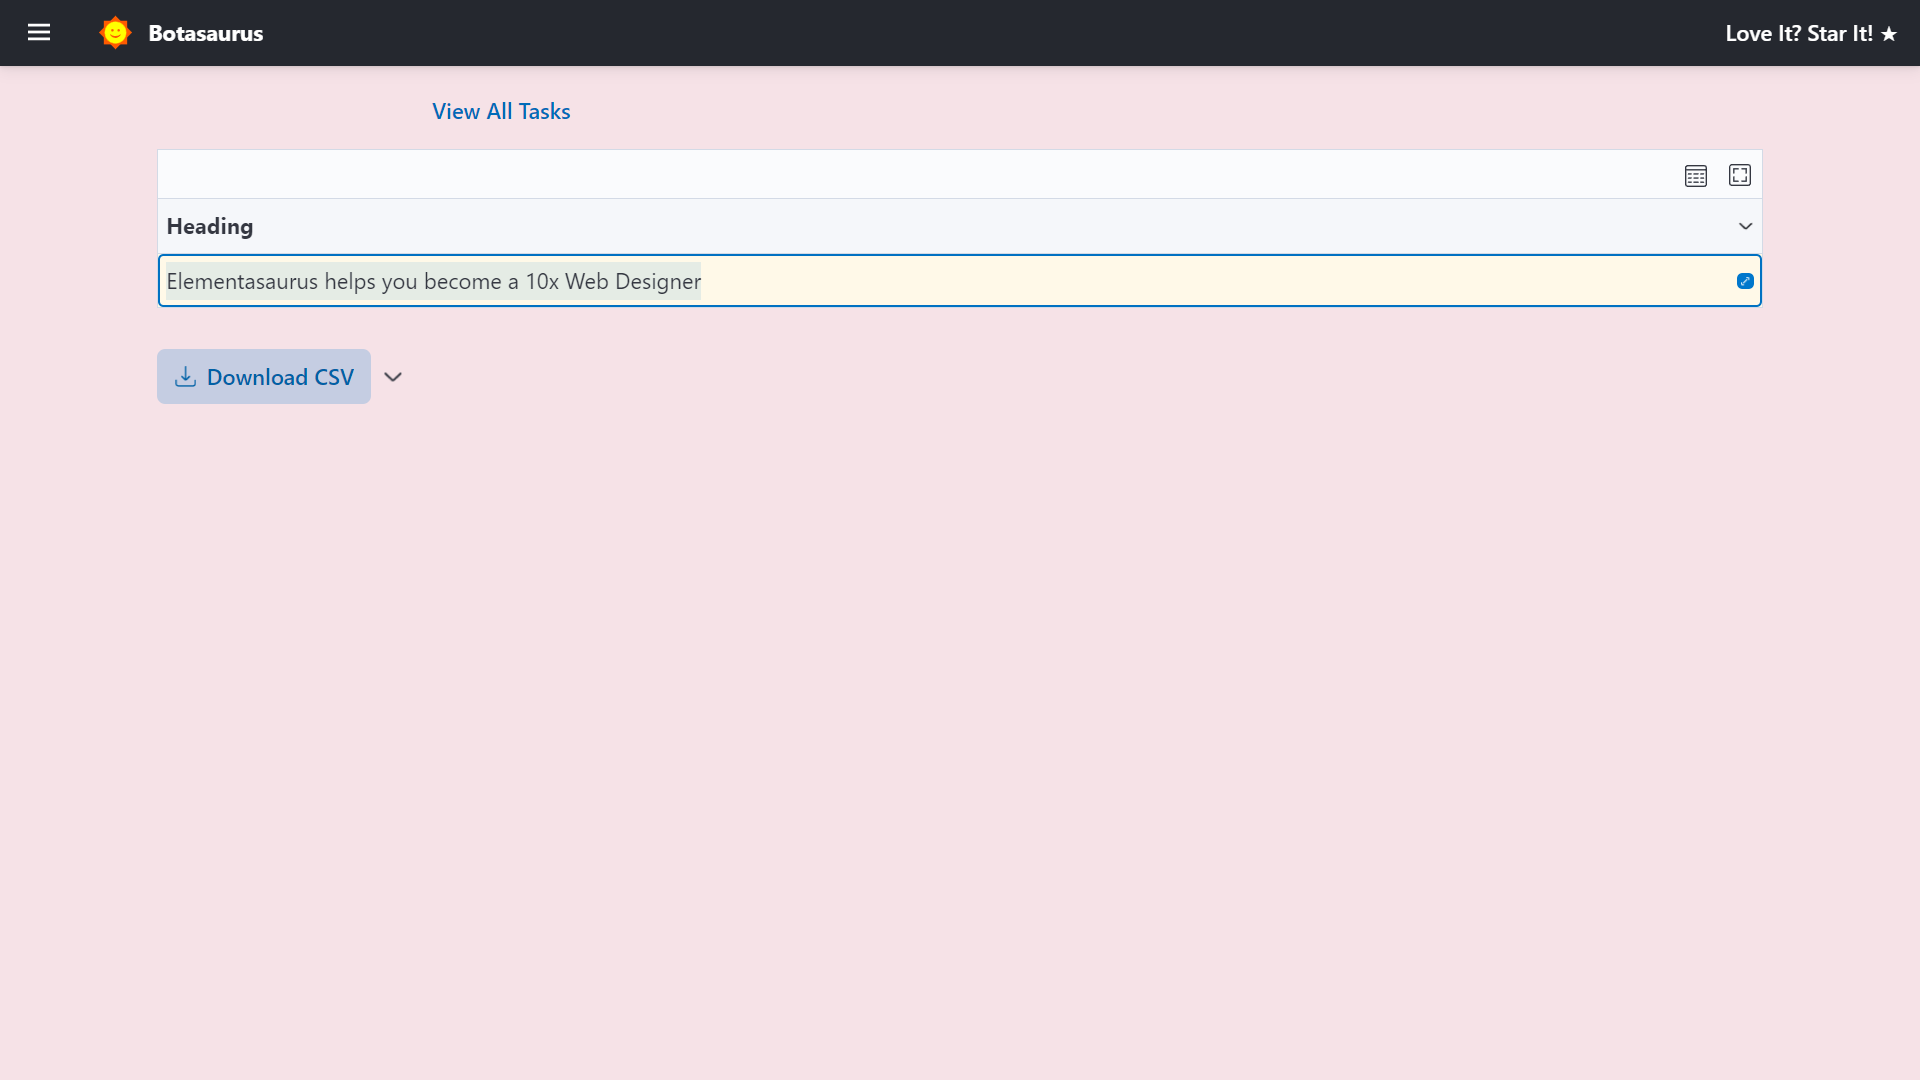Click the Heading column header label
Viewport: 1920px width, 1080px height.
[x=209, y=226]
